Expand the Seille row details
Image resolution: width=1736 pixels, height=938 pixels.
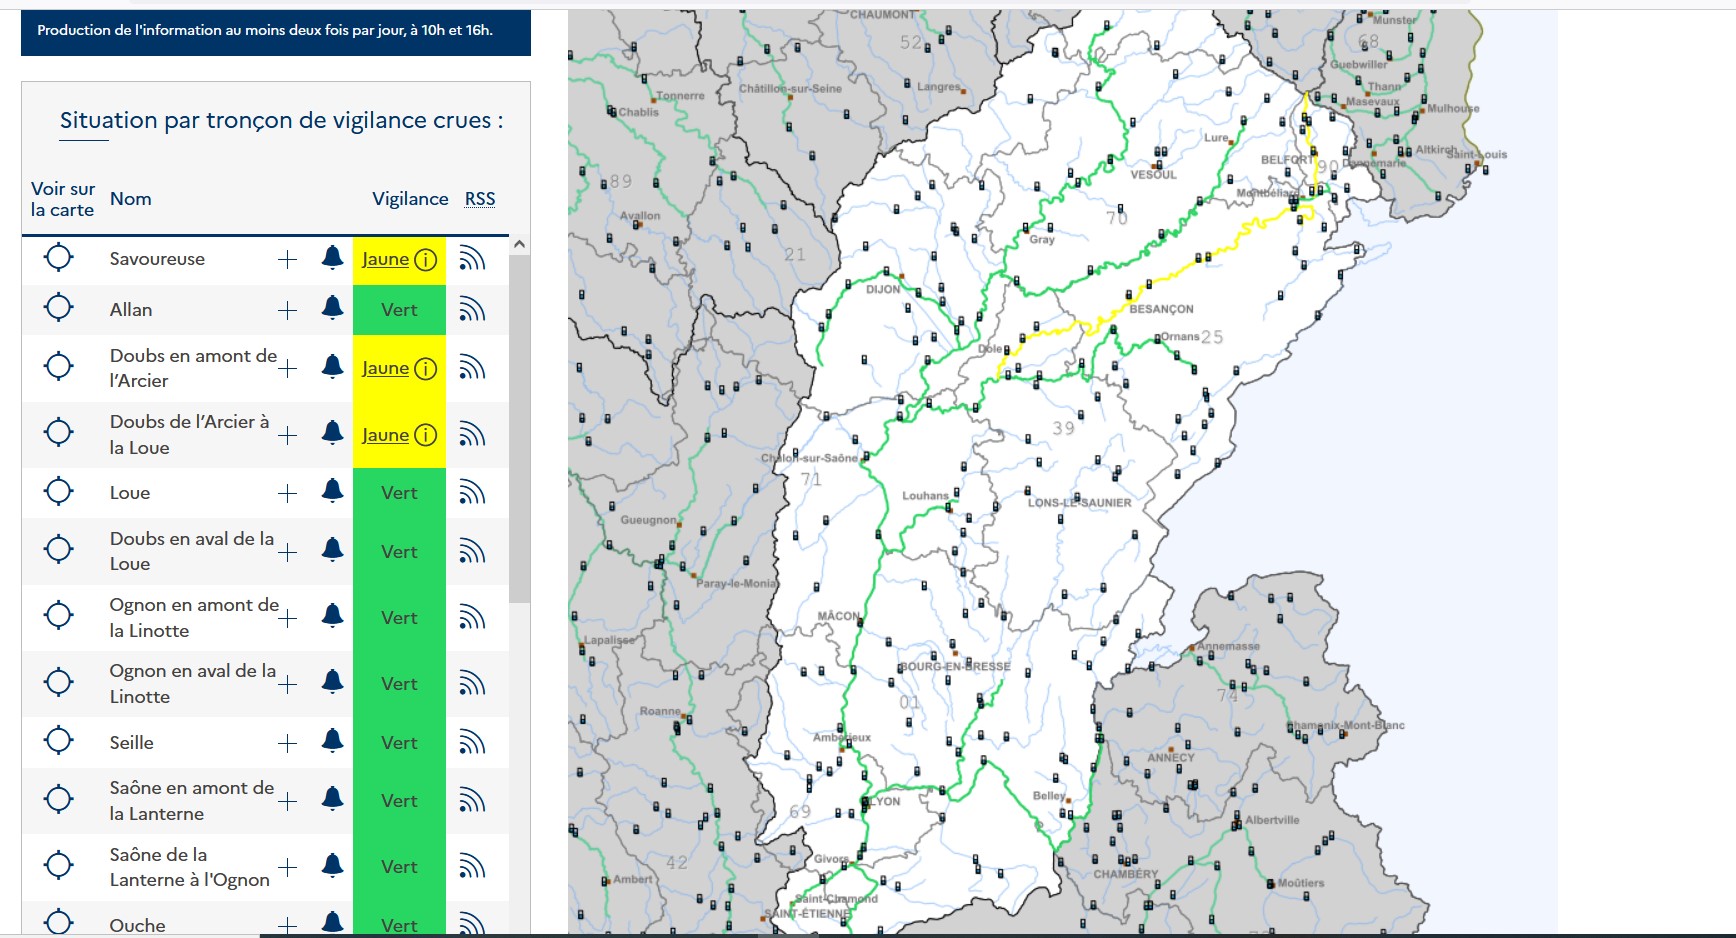point(288,744)
